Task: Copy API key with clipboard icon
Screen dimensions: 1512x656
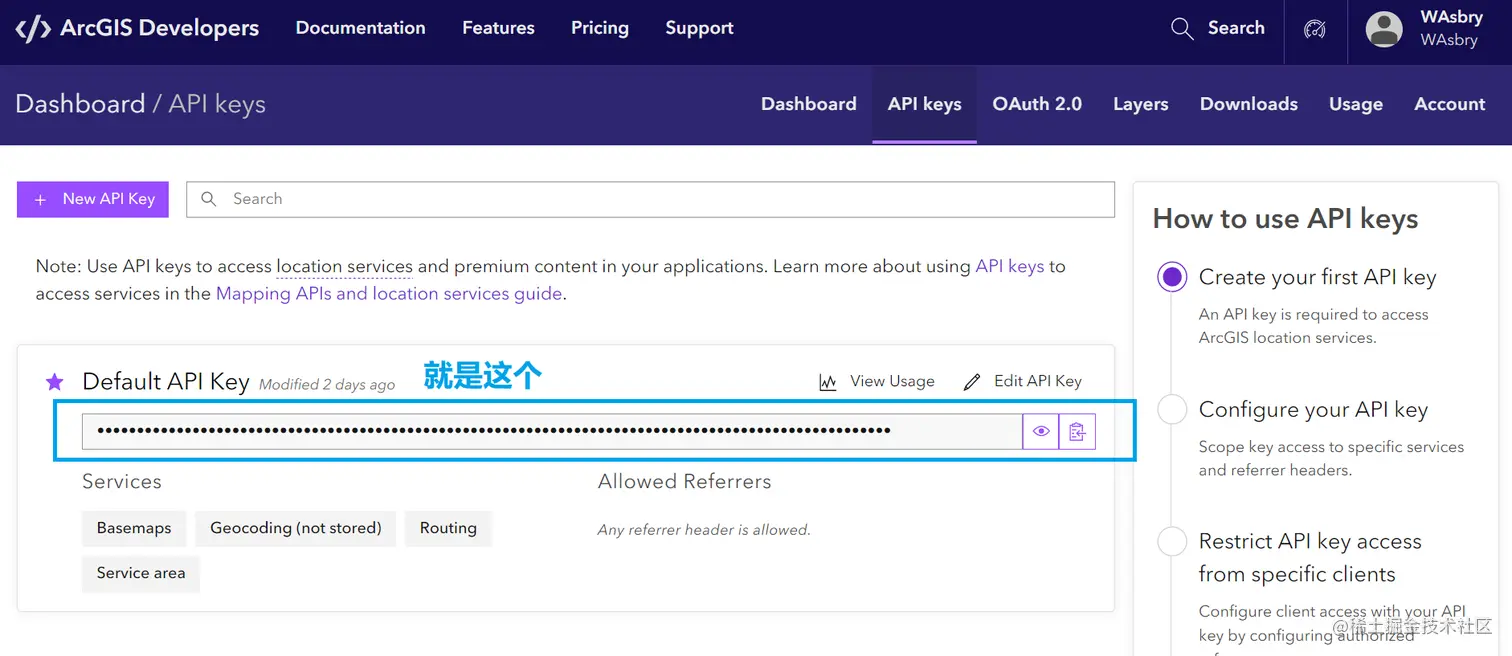Action: pos(1077,431)
